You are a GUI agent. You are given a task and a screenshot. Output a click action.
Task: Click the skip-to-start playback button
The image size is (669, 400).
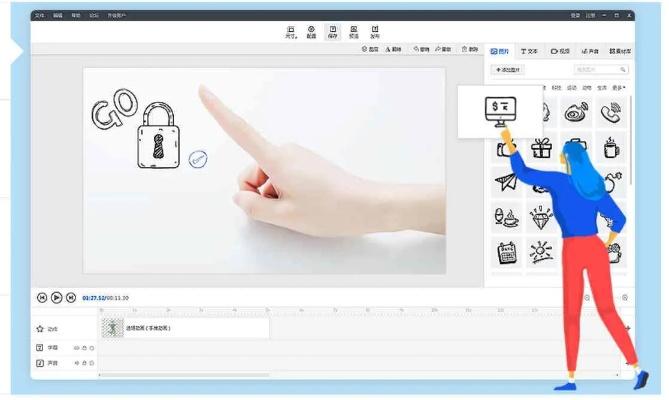[x=42, y=298]
